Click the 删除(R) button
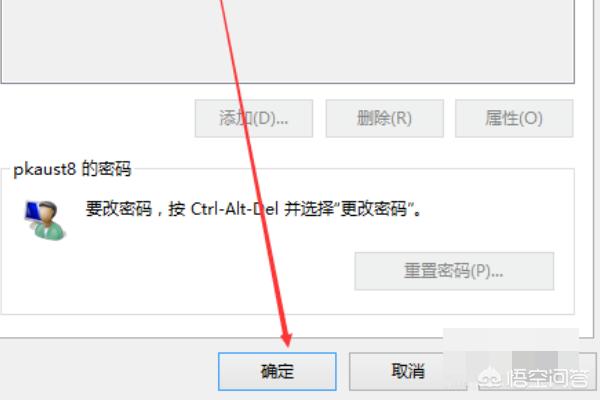Screen dimensions: 600x400 click(385, 118)
